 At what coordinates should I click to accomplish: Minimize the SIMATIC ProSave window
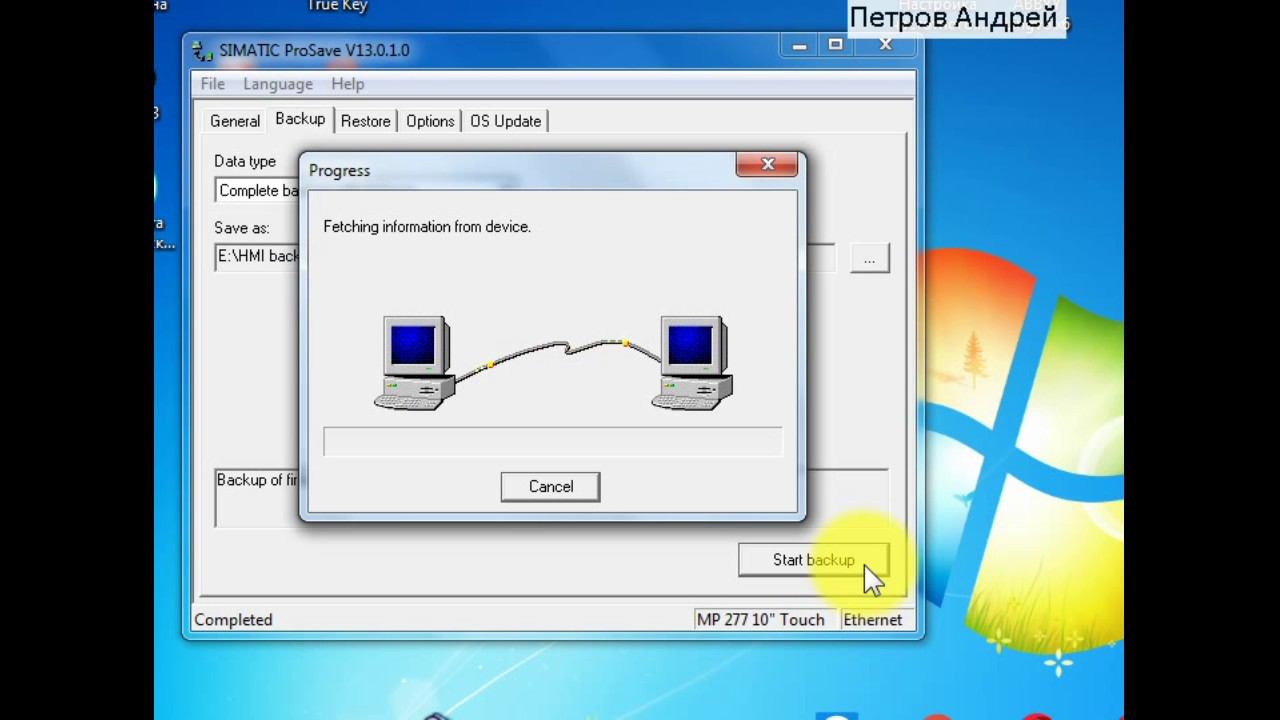tap(799, 45)
